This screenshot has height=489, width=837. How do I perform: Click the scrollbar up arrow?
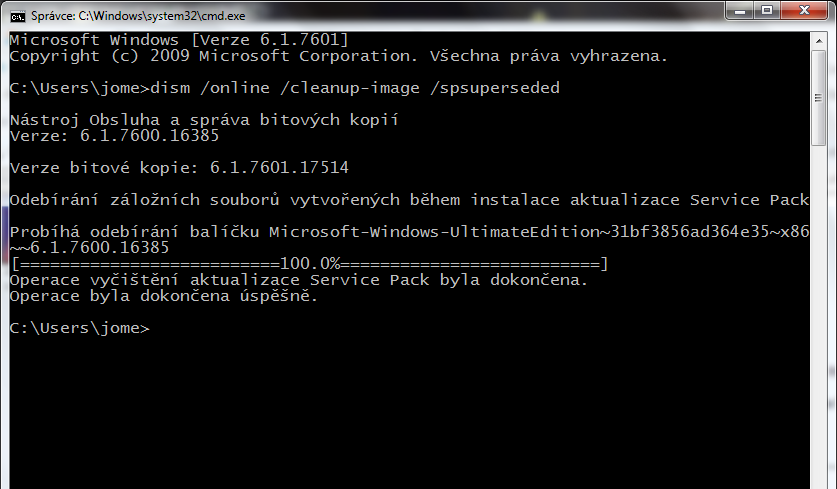point(818,41)
